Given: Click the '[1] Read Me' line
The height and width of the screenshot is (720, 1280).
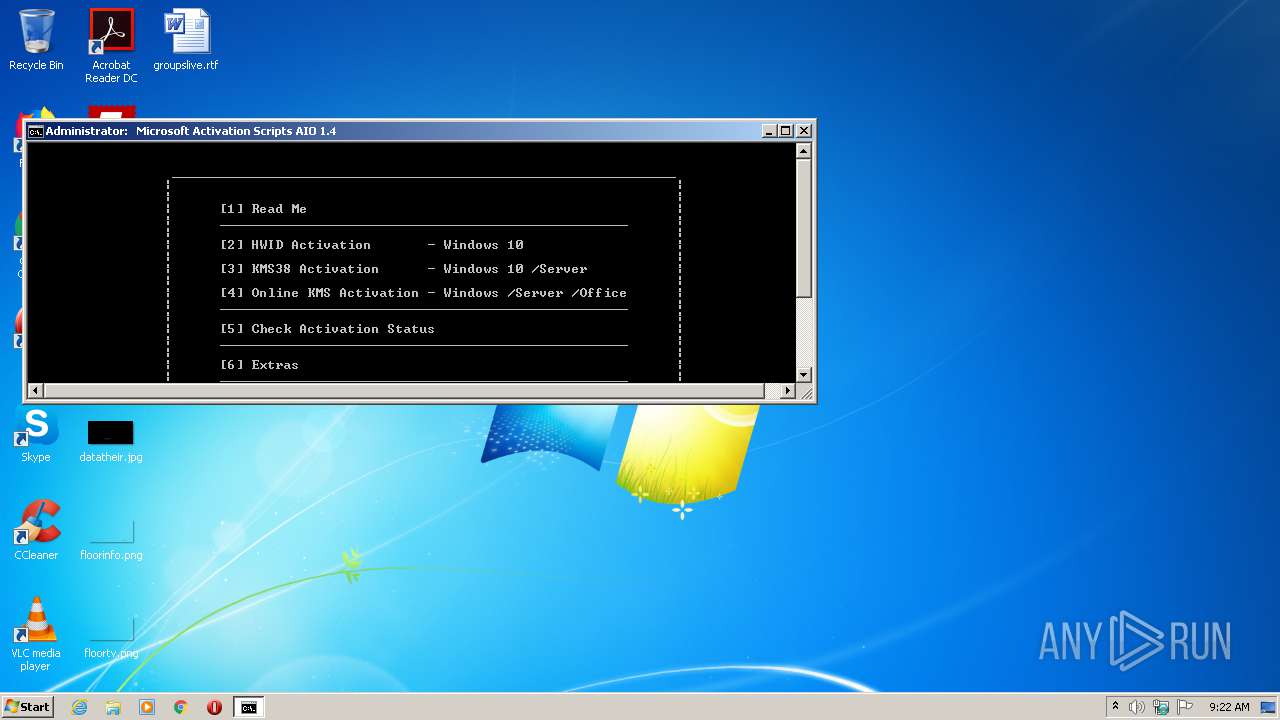Looking at the screenshot, I should coord(264,209).
